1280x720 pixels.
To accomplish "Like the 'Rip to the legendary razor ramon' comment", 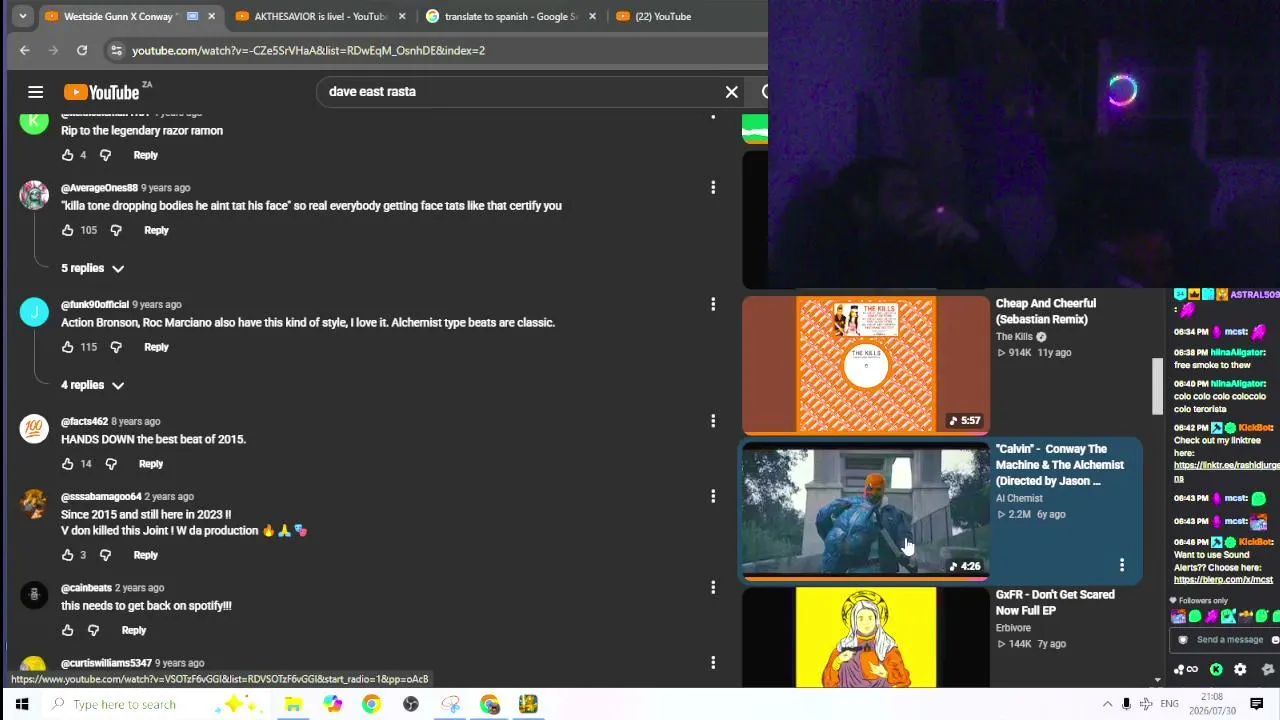I will pyautogui.click(x=67, y=155).
